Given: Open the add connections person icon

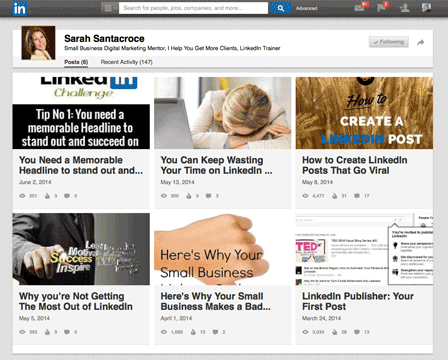Looking at the screenshot, I should 405,8.
